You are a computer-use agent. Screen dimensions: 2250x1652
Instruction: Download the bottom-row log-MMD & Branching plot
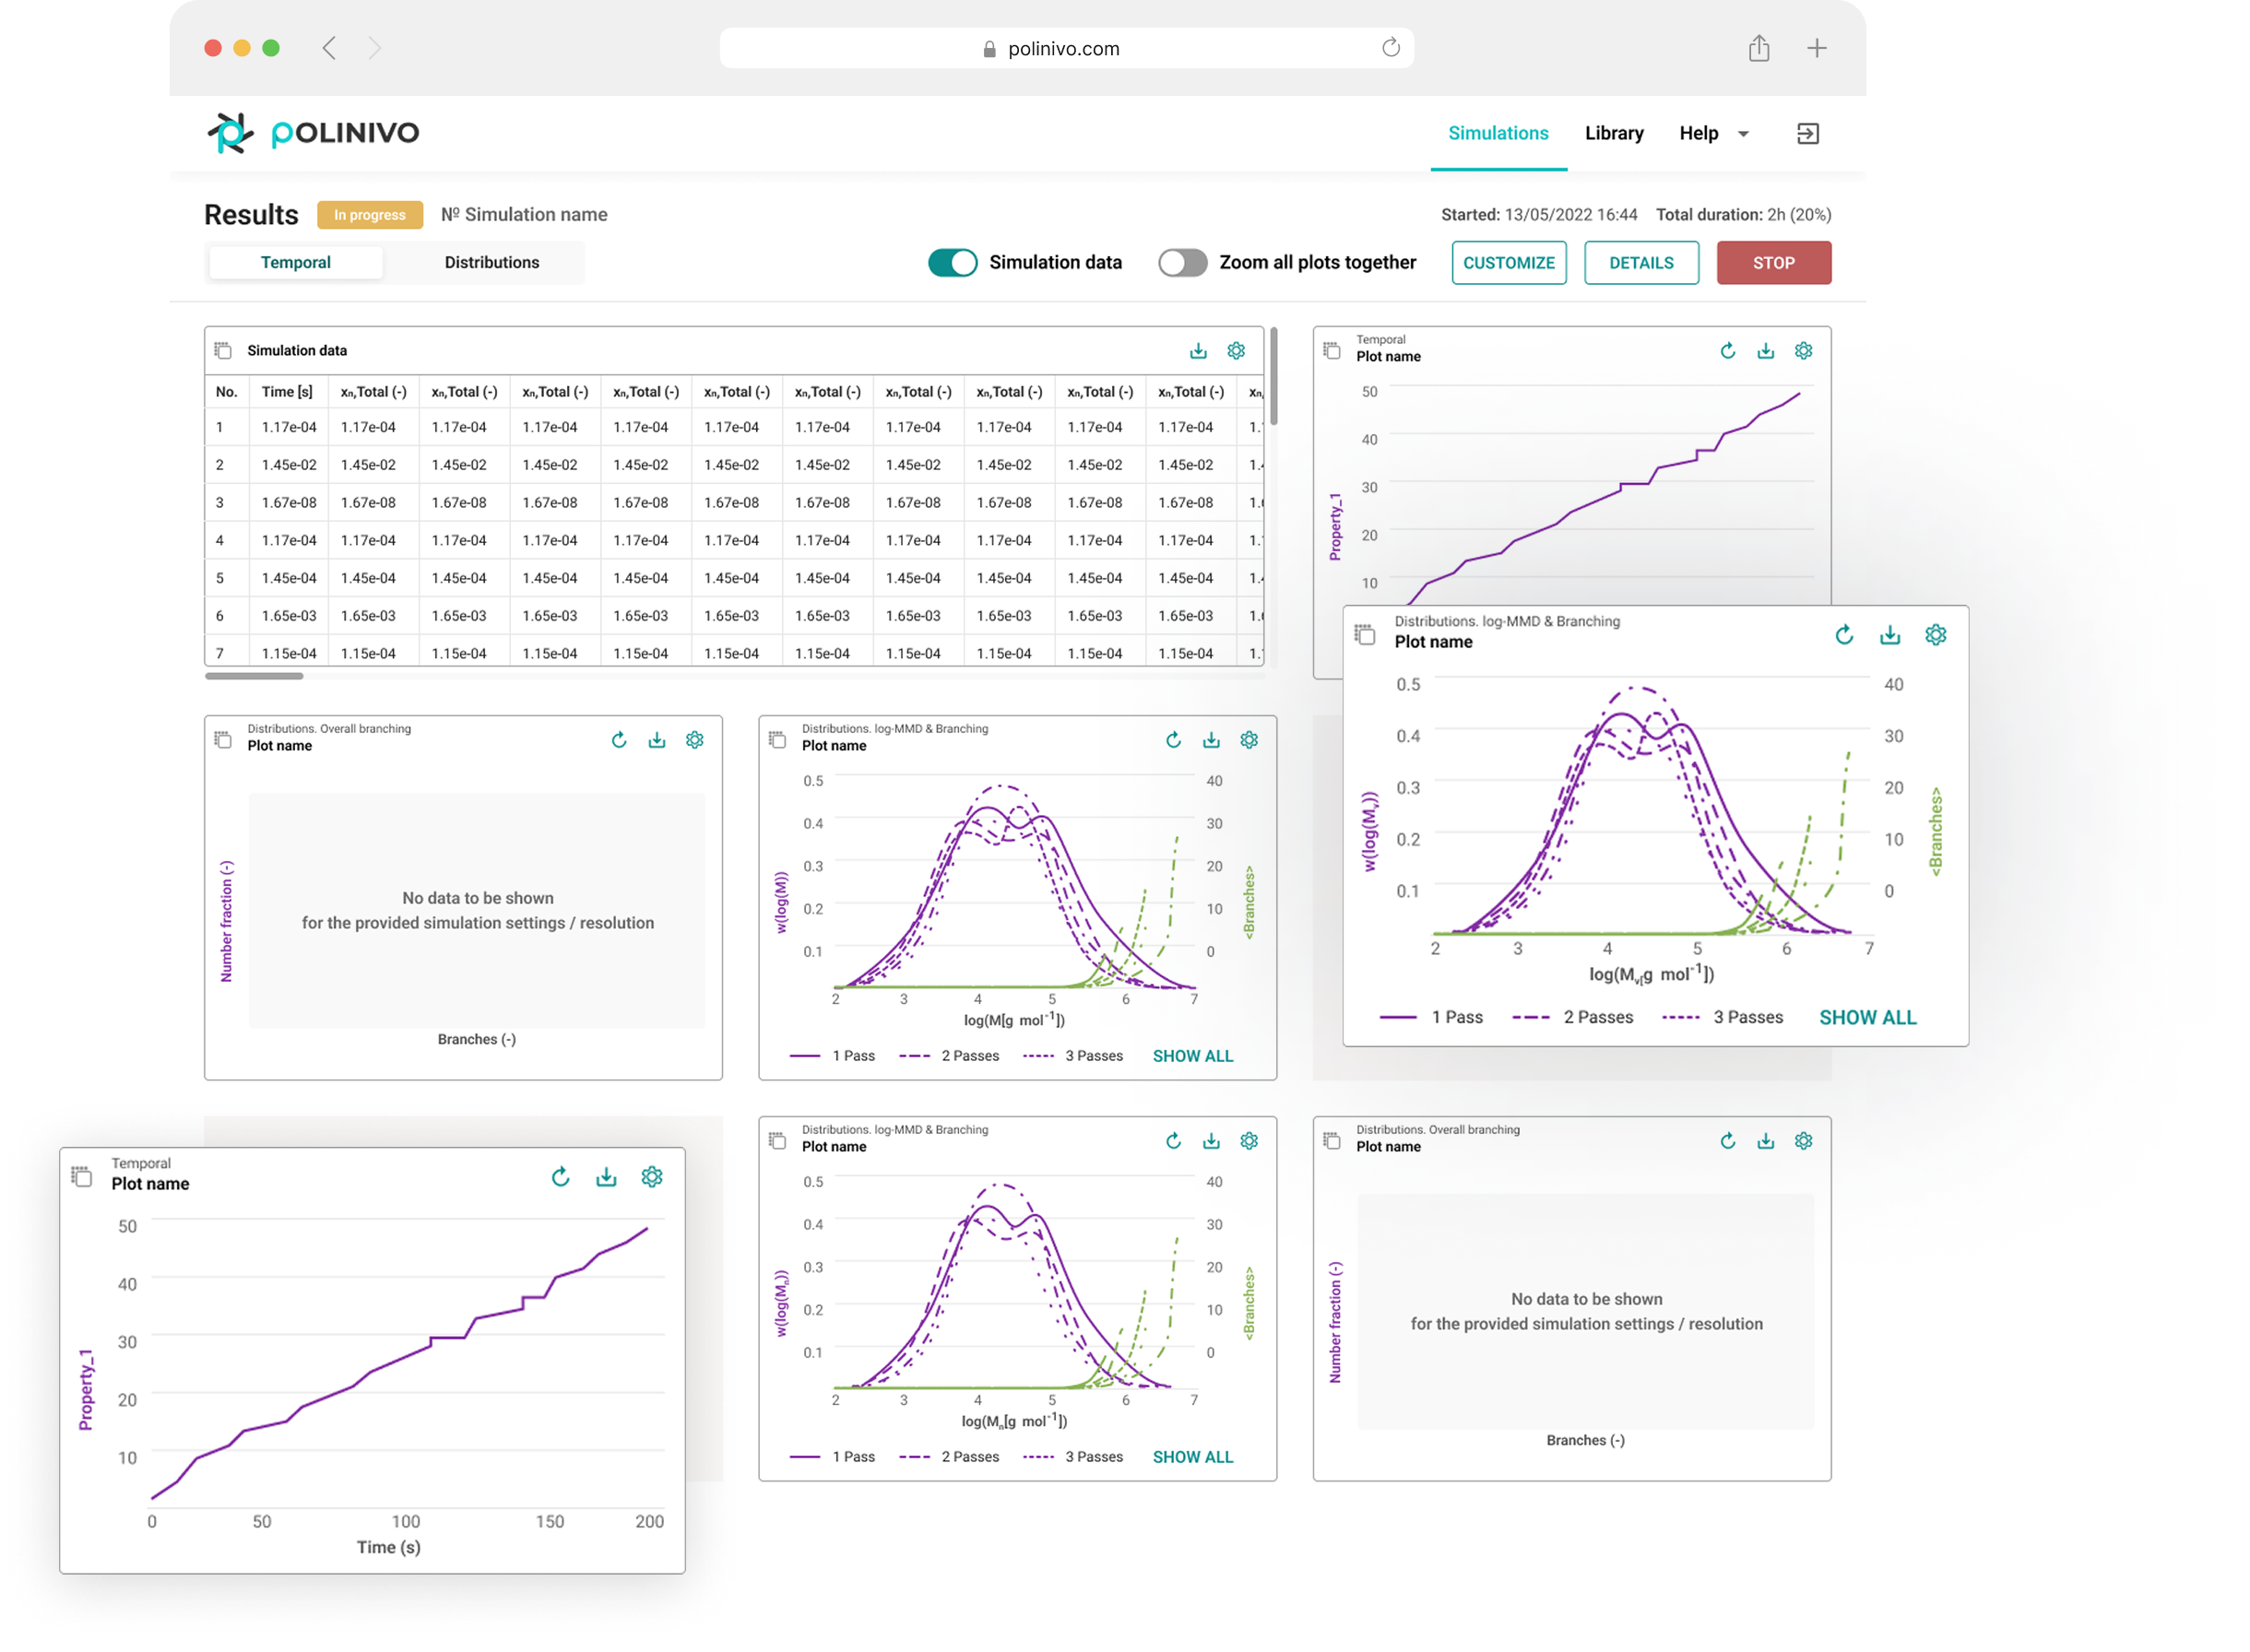1211,1141
